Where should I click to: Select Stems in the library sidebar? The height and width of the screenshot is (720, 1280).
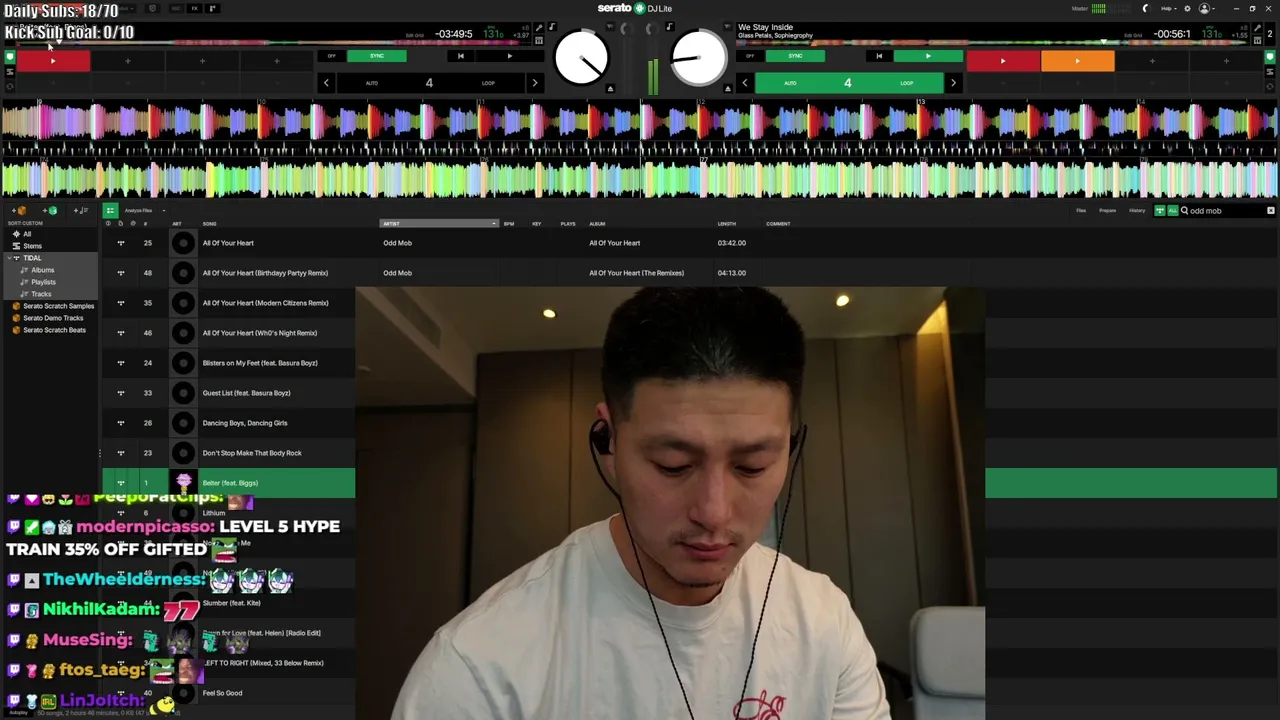[x=33, y=246]
